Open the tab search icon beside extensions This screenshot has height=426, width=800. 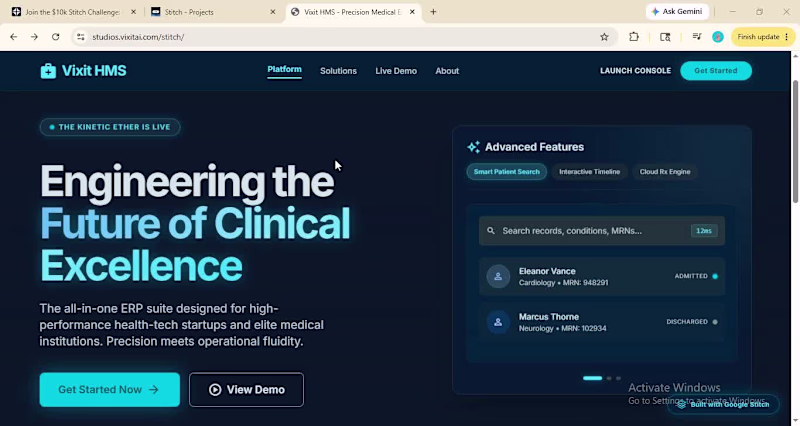(x=665, y=37)
